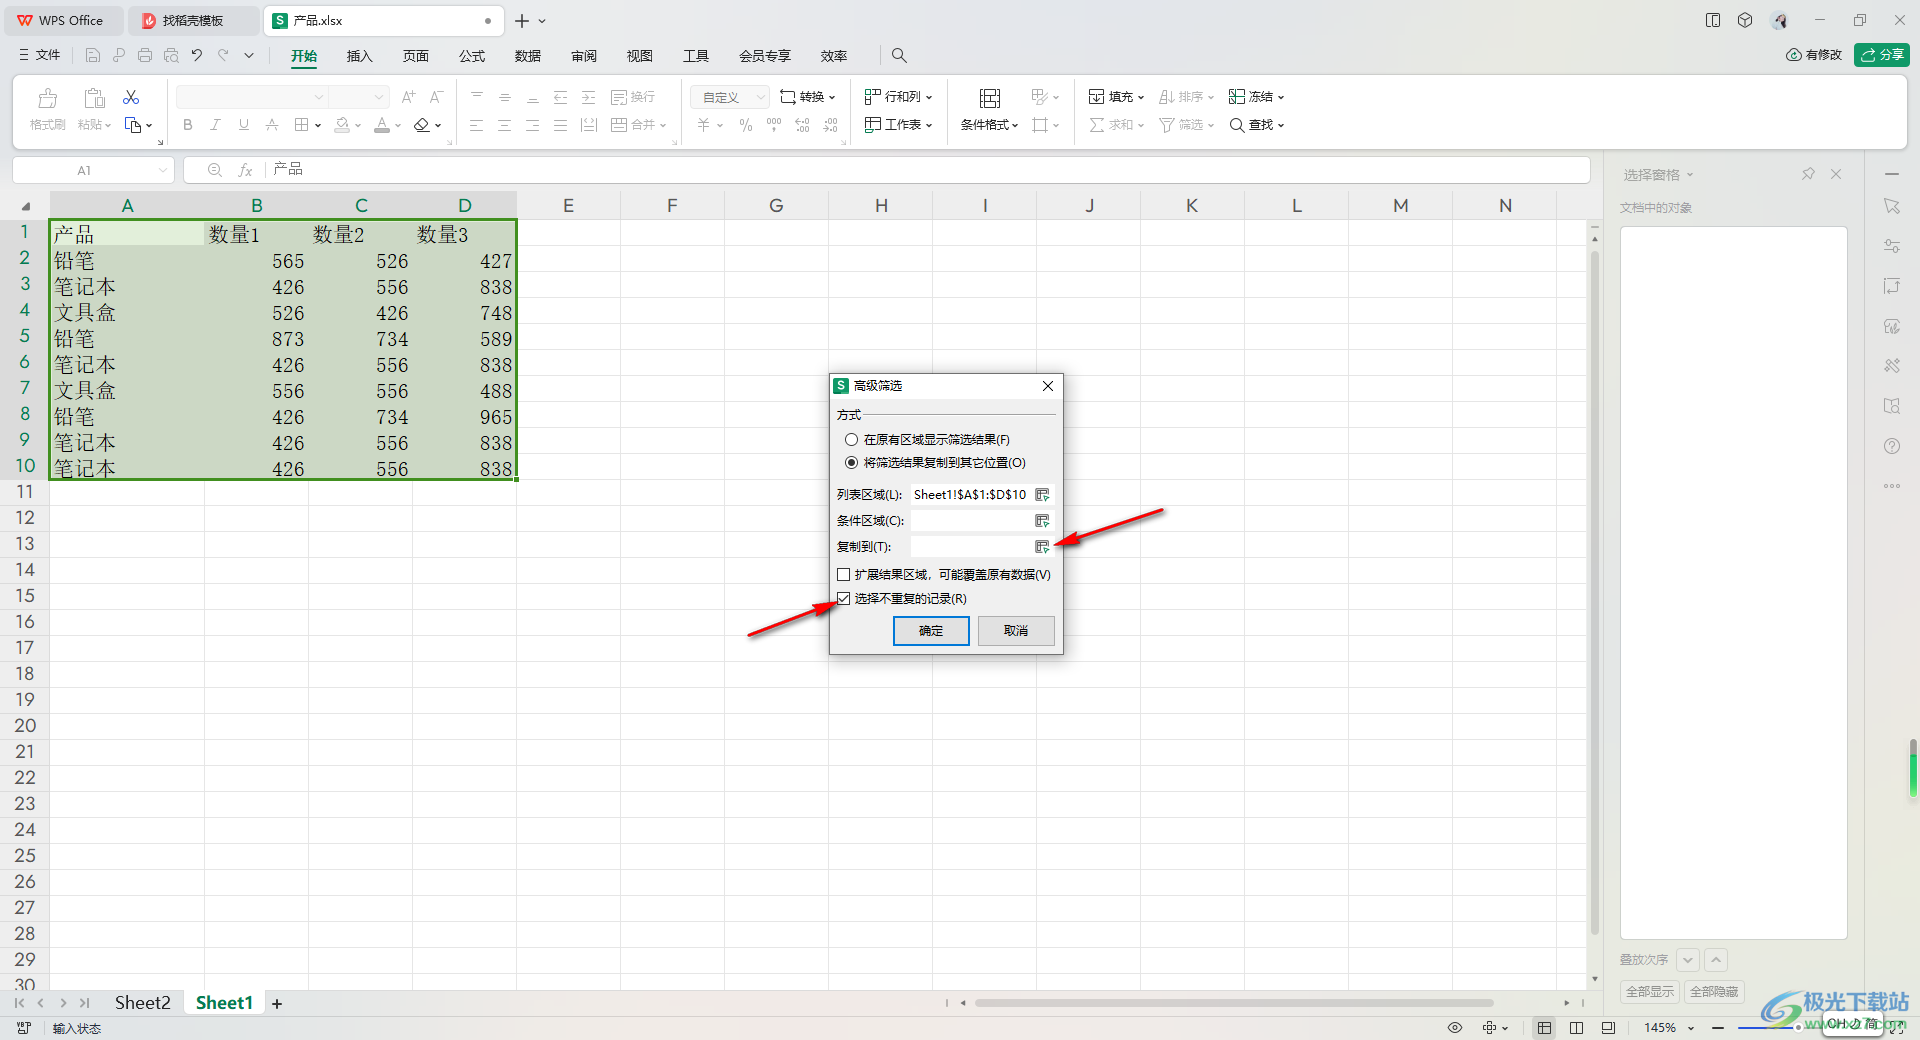Image resolution: width=1920 pixels, height=1040 pixels.
Task: Select 在原有区域显示筛选结果 radio option
Action: click(x=851, y=440)
